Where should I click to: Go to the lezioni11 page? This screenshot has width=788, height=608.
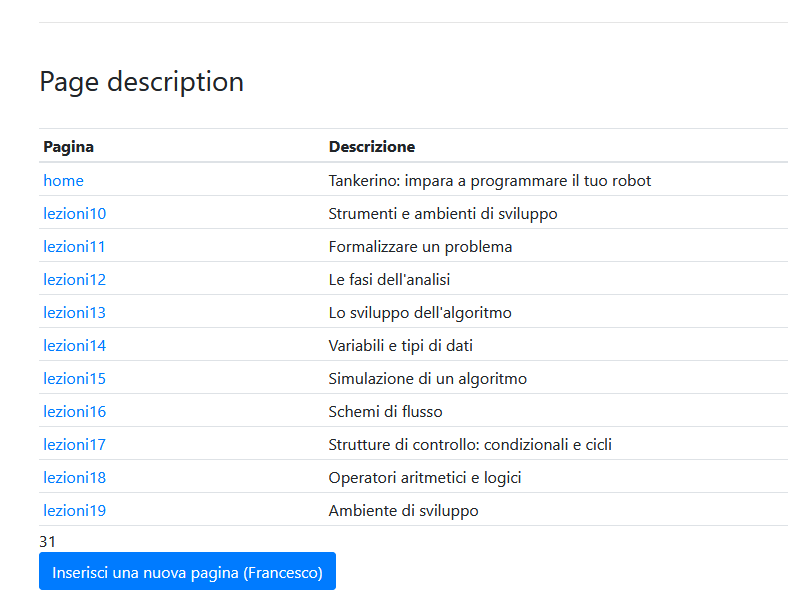pyautogui.click(x=74, y=247)
